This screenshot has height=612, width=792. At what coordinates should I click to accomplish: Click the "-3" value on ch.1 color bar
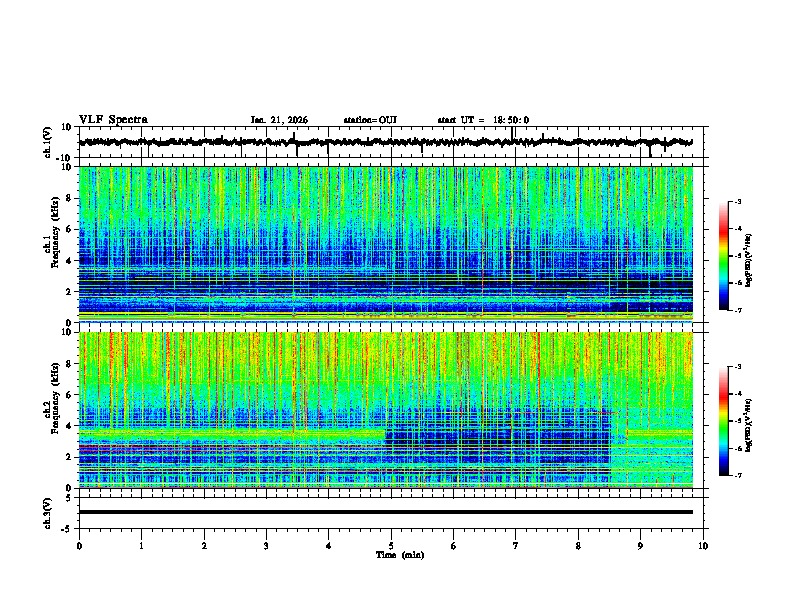pos(738,202)
